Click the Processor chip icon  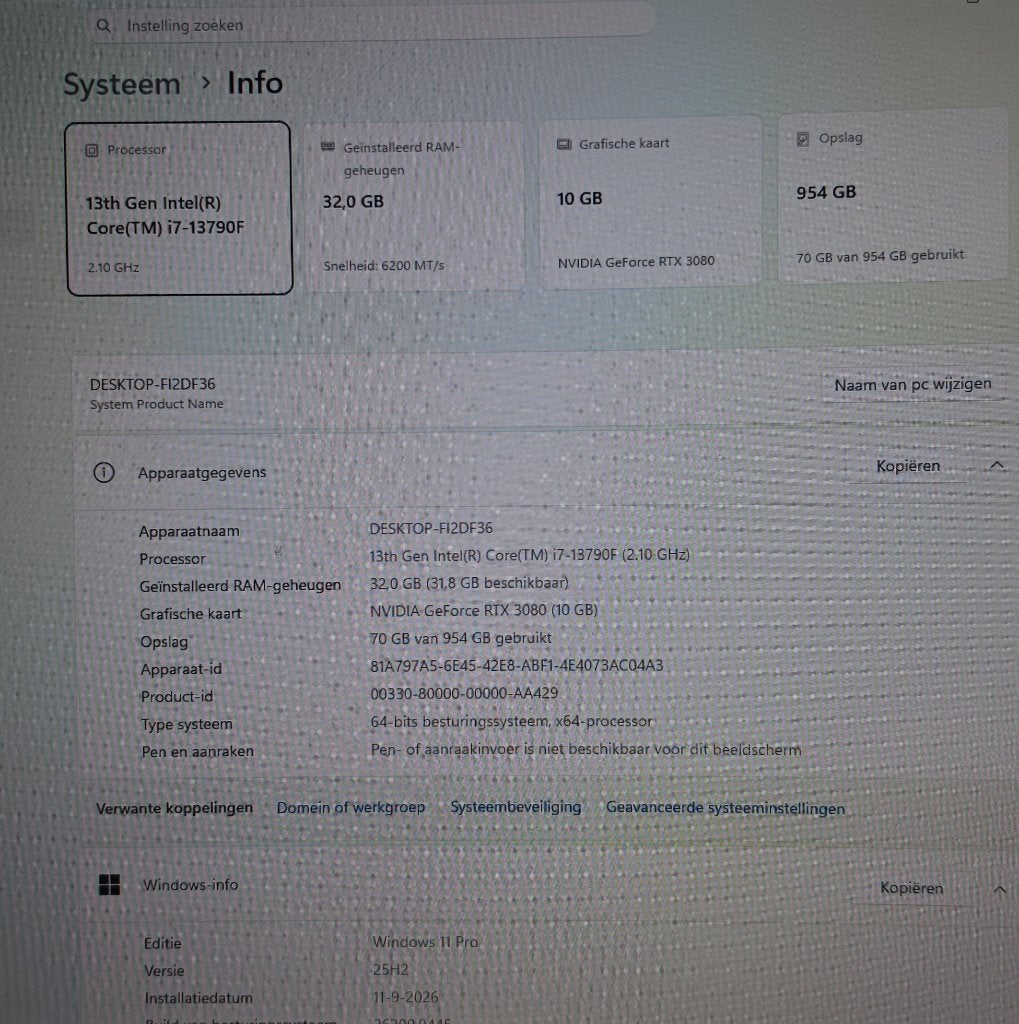[x=92, y=151]
